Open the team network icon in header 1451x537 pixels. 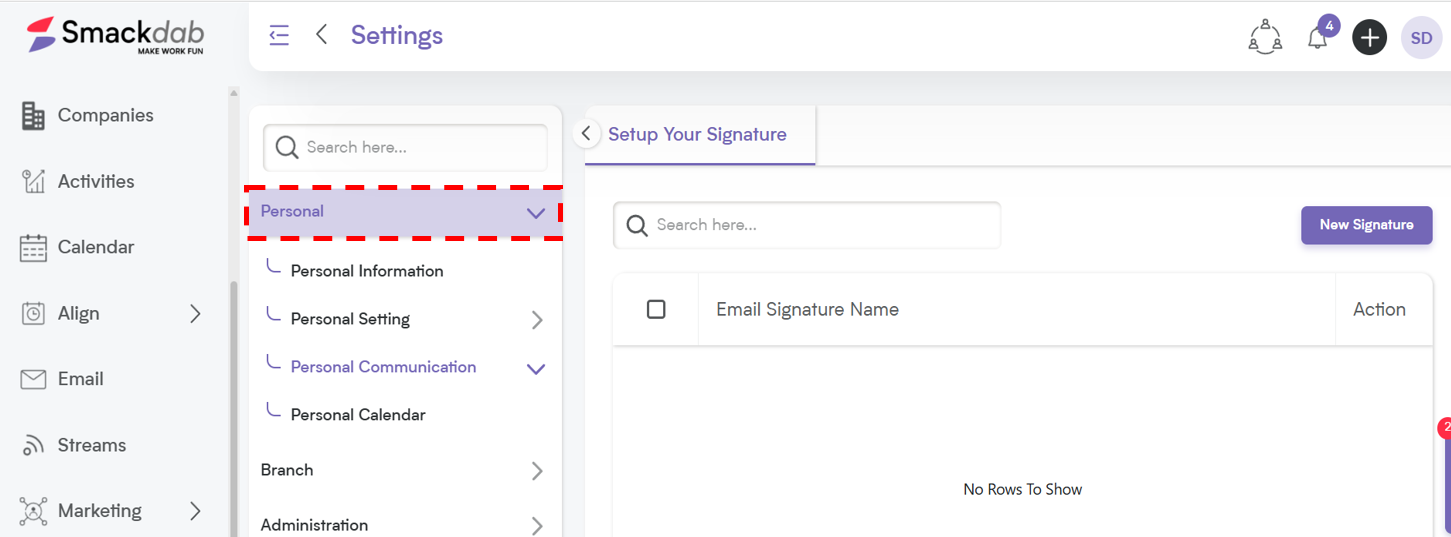(x=1265, y=37)
